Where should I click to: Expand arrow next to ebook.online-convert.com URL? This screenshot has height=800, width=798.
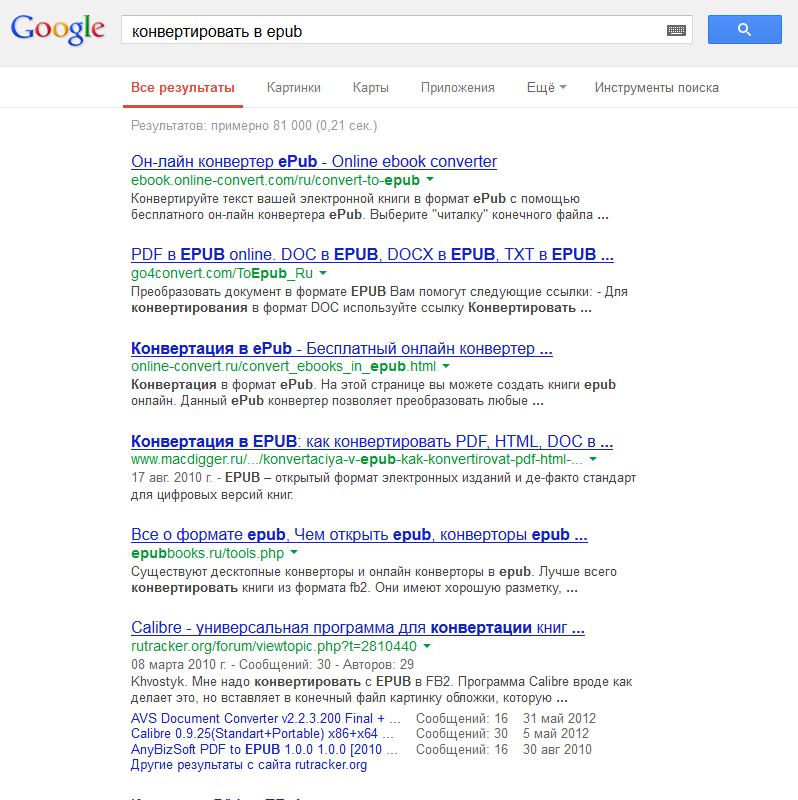coord(430,180)
